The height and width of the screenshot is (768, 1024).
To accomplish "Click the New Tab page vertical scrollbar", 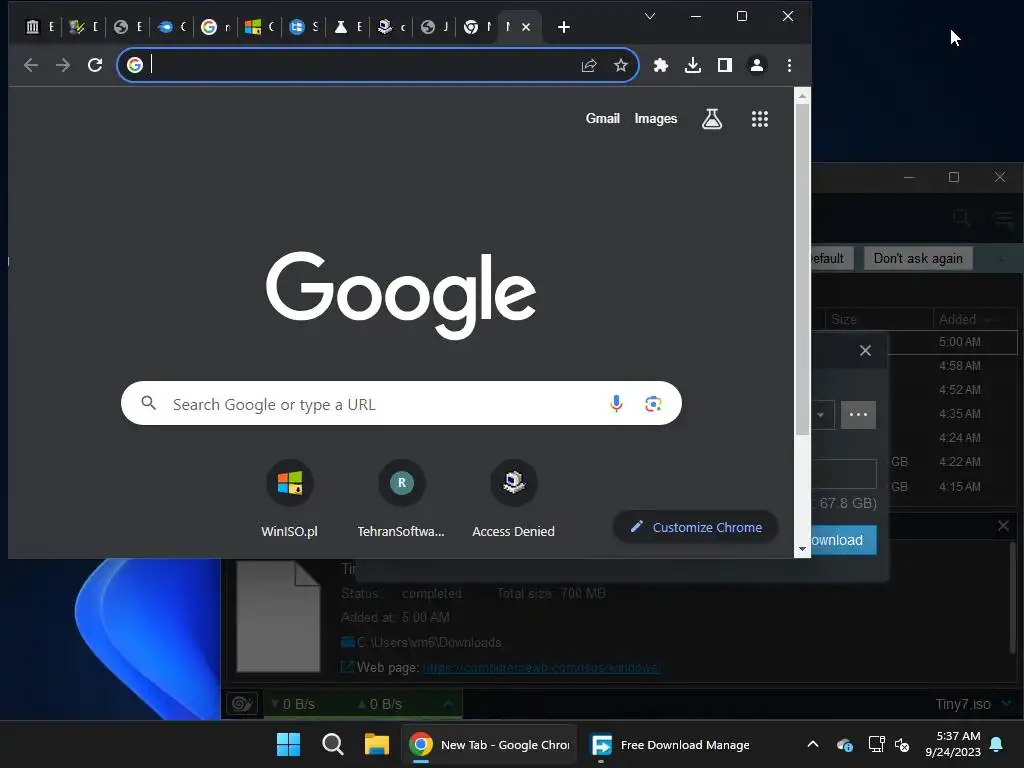I will (x=803, y=269).
